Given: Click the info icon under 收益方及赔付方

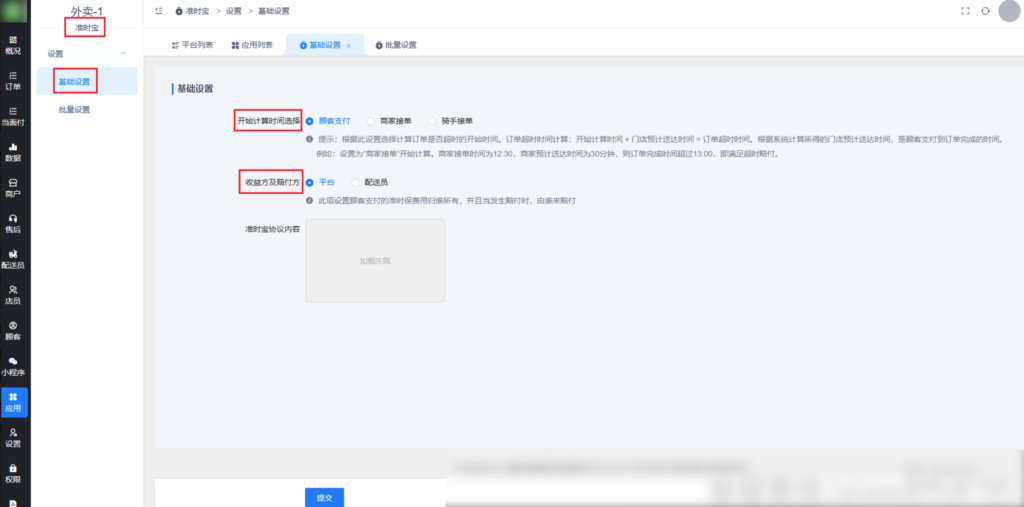Looking at the screenshot, I should point(310,201).
